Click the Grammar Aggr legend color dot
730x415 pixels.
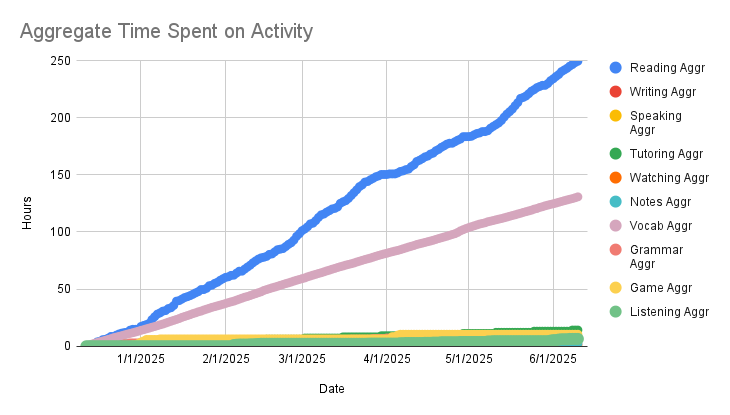pyautogui.click(x=616, y=250)
